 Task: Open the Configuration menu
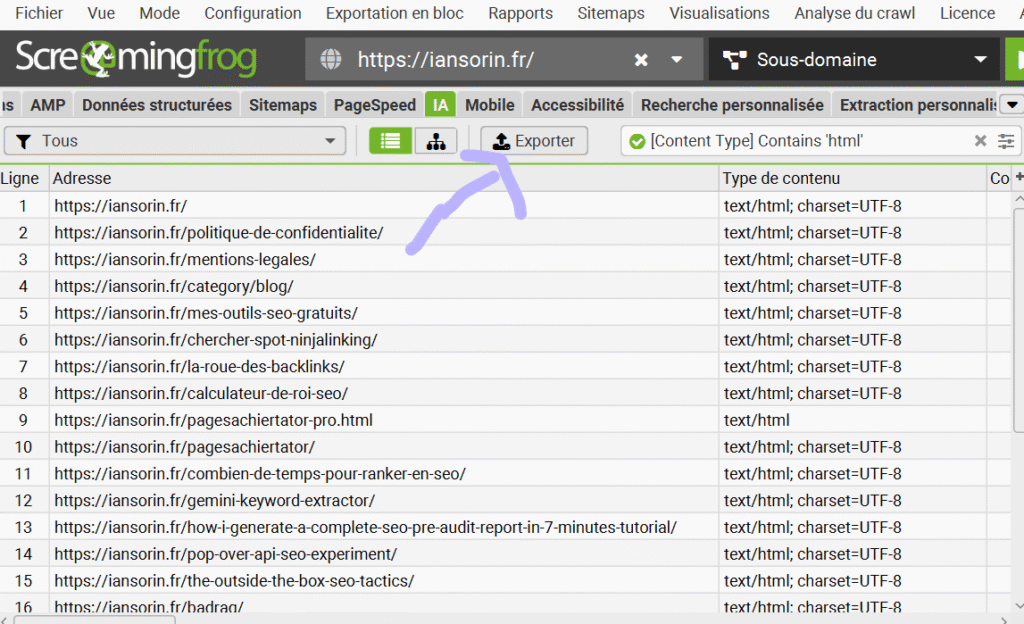coord(253,13)
